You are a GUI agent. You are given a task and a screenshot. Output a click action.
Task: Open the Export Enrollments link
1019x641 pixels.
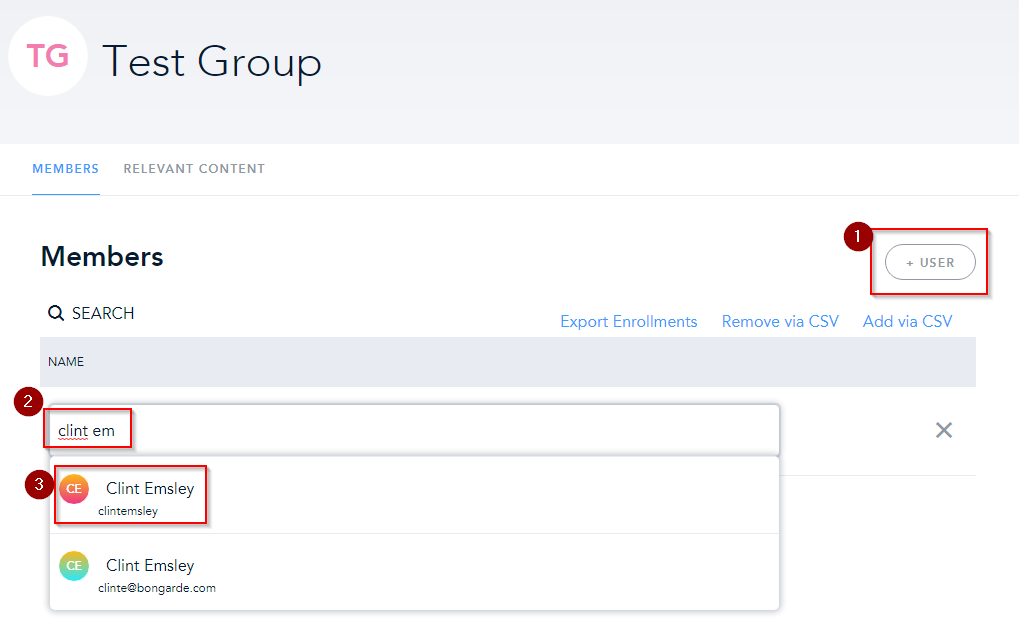click(628, 322)
